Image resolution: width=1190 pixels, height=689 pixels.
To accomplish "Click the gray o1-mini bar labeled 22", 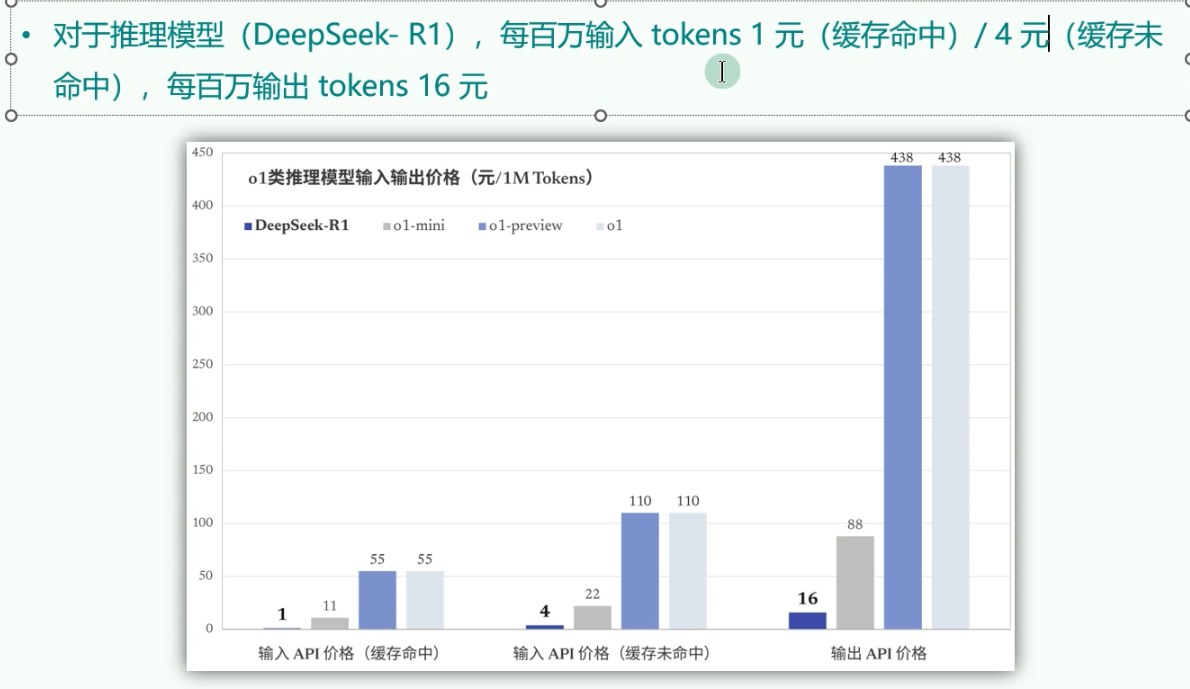I will 593,618.
